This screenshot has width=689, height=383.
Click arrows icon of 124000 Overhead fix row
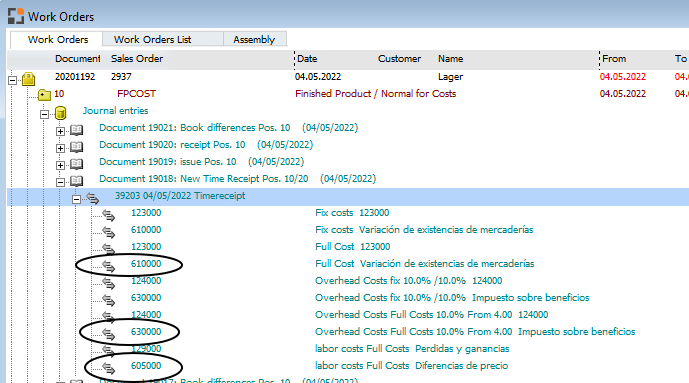click(x=109, y=283)
